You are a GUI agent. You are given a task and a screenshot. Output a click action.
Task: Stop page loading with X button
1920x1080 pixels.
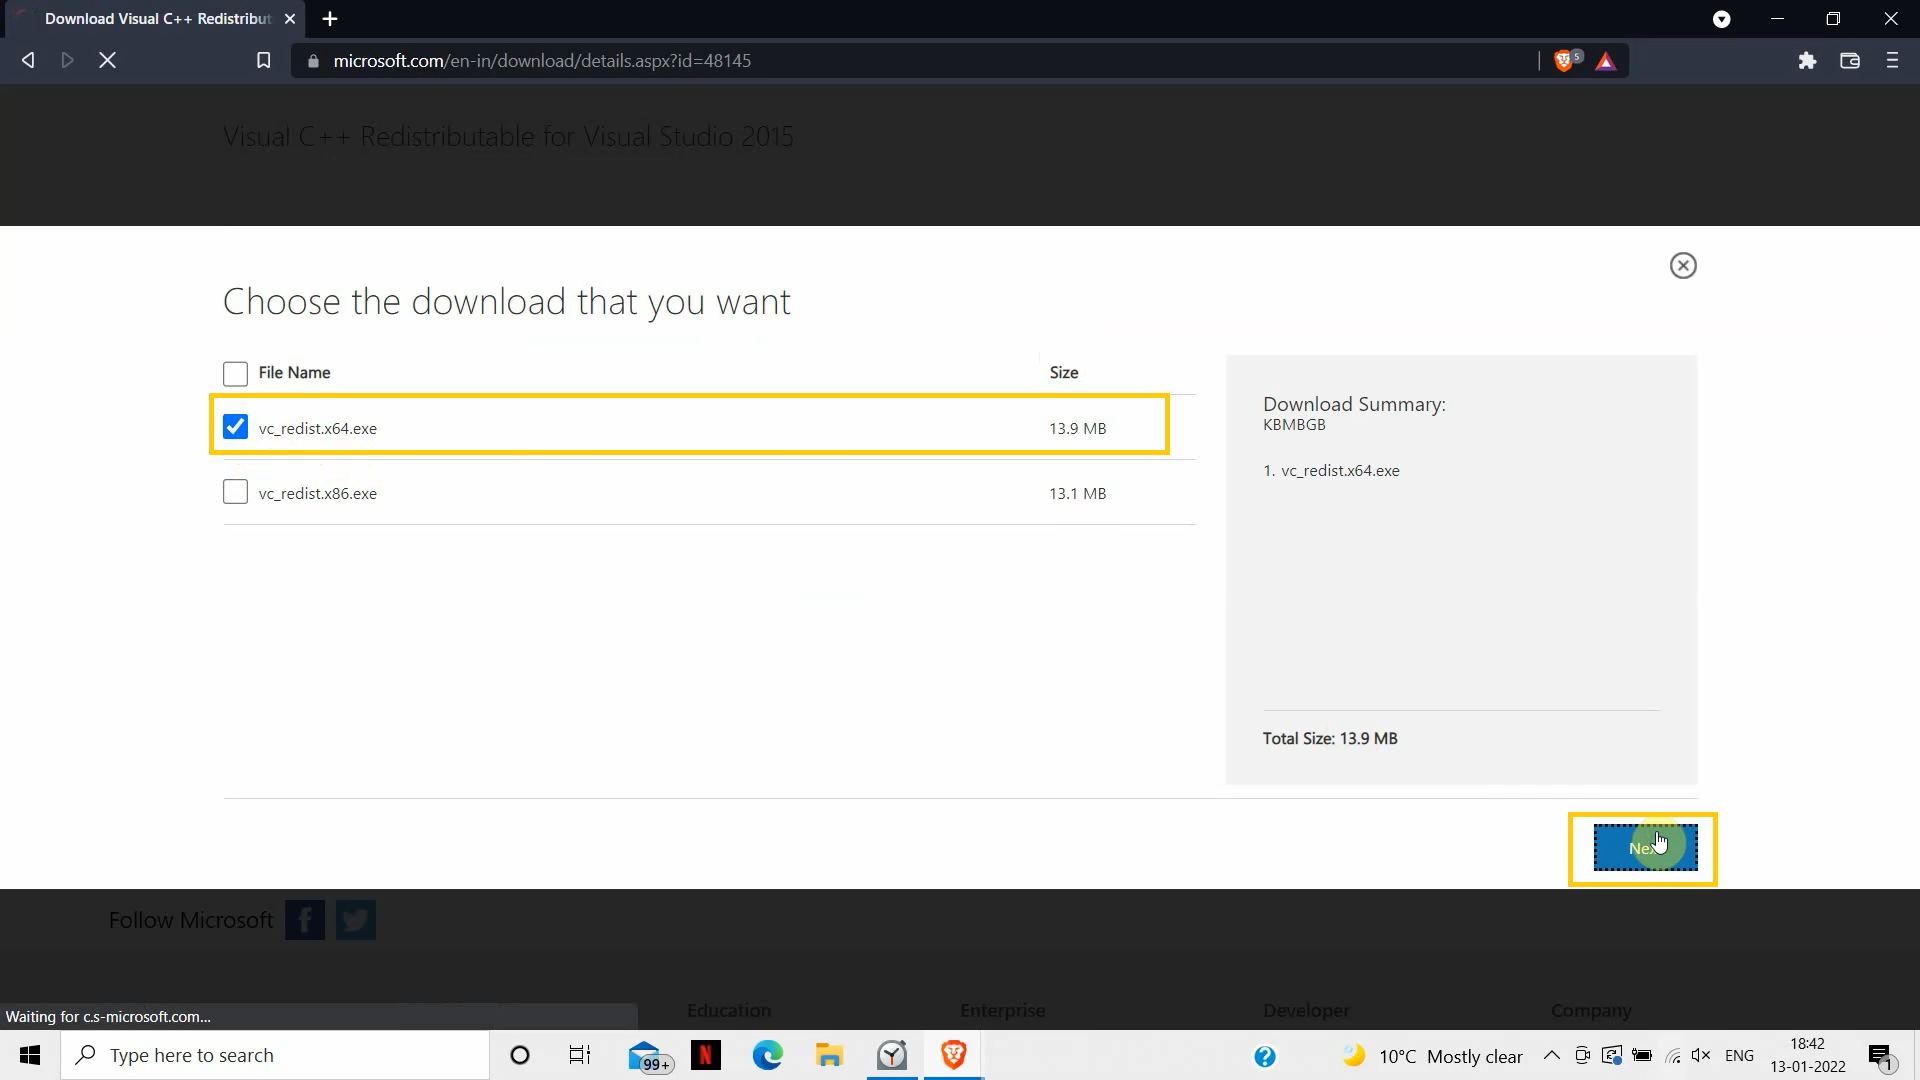pyautogui.click(x=108, y=61)
